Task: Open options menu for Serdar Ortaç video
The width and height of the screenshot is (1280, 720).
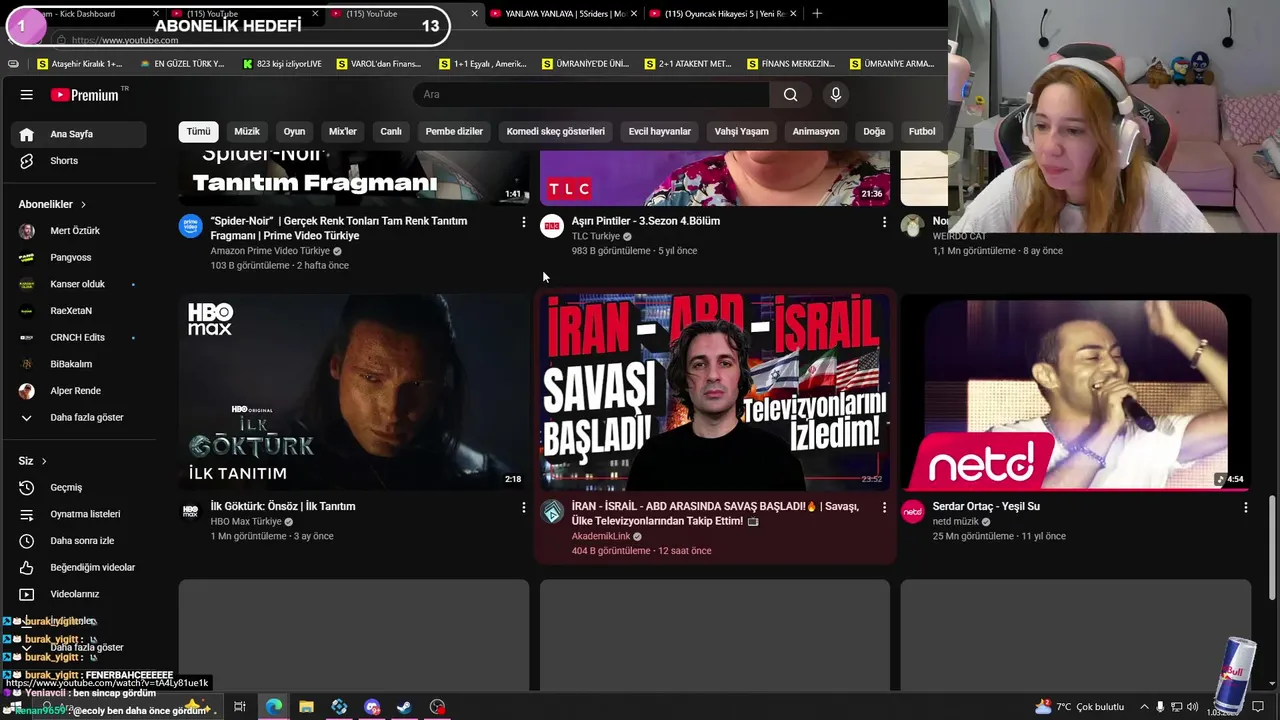Action: pyautogui.click(x=1245, y=508)
